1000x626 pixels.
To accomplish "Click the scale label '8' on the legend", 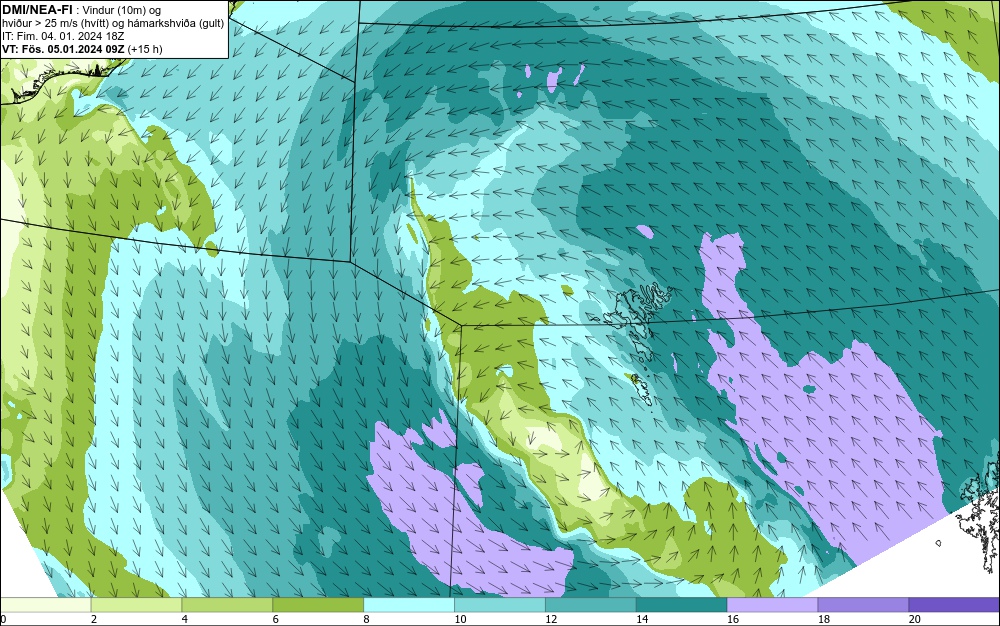I will pyautogui.click(x=367, y=619).
